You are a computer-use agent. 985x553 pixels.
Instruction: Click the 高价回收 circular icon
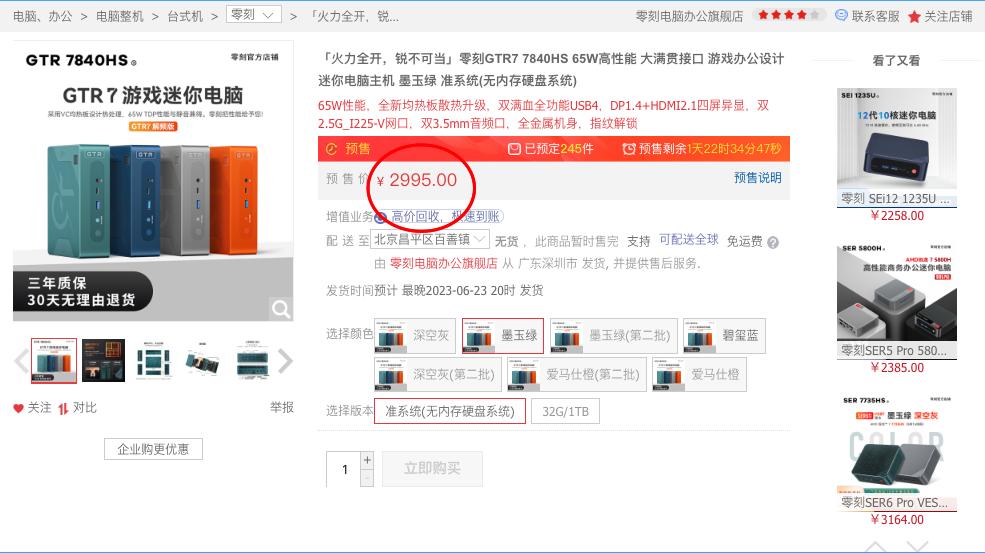pos(380,217)
